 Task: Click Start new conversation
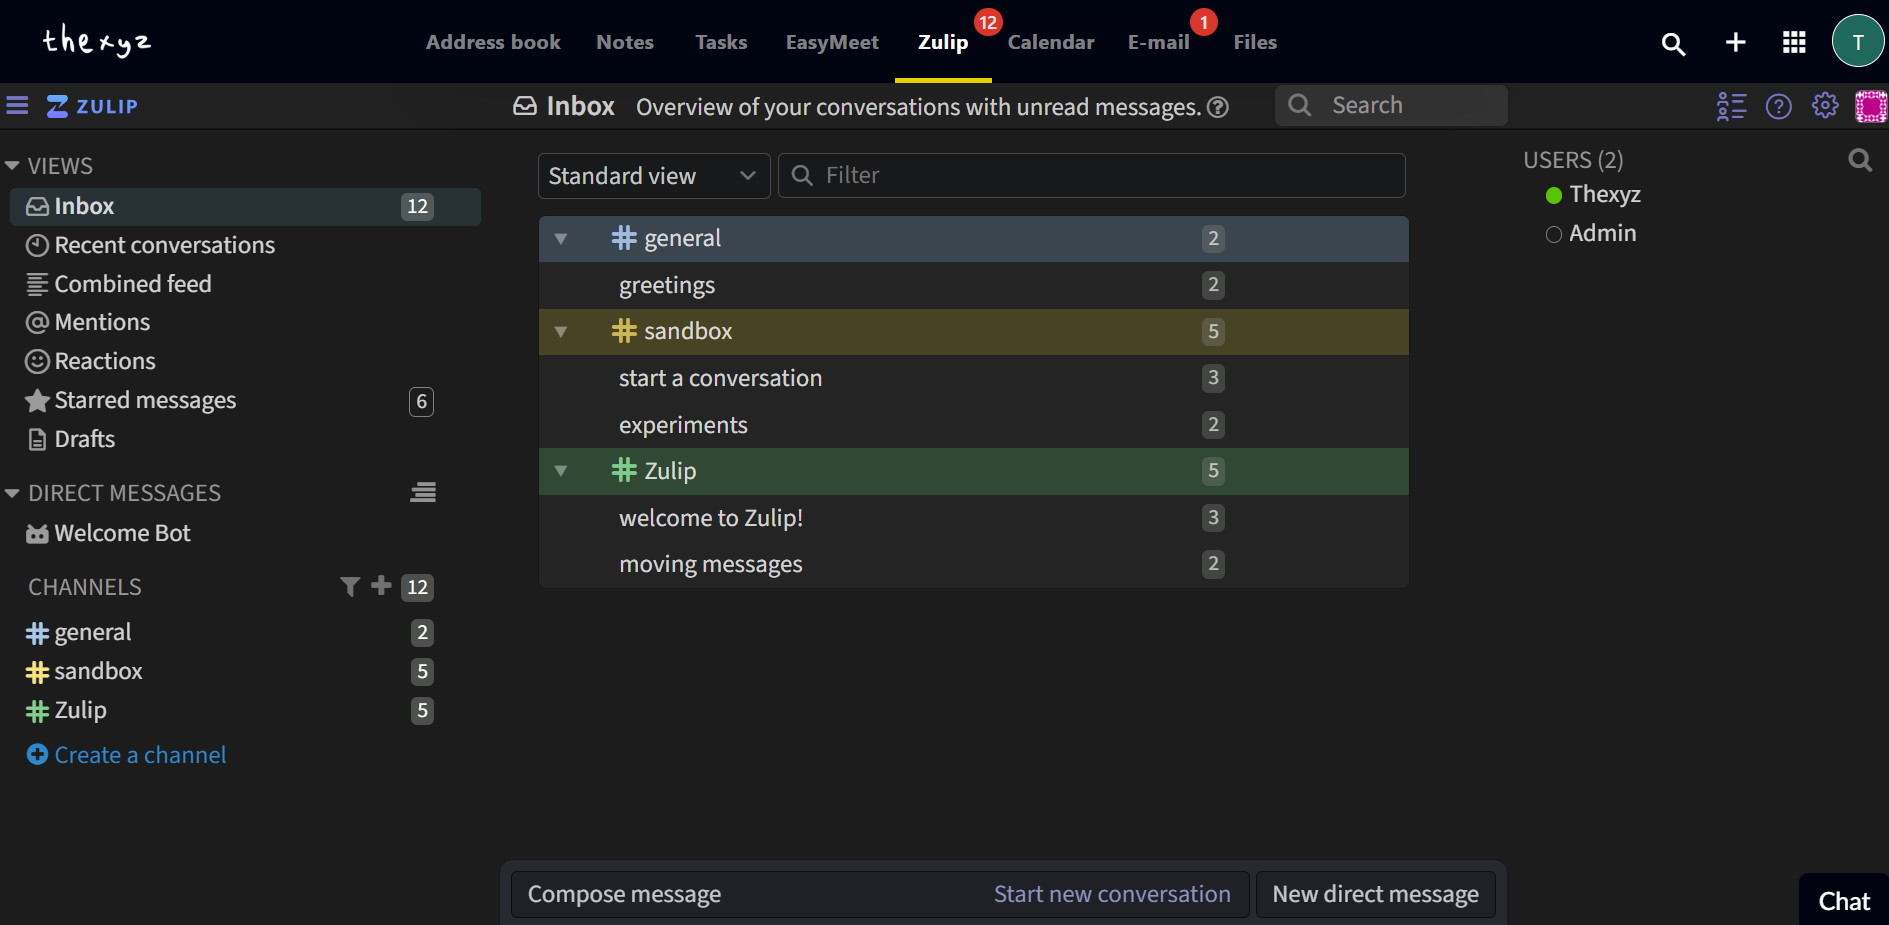(1113, 893)
